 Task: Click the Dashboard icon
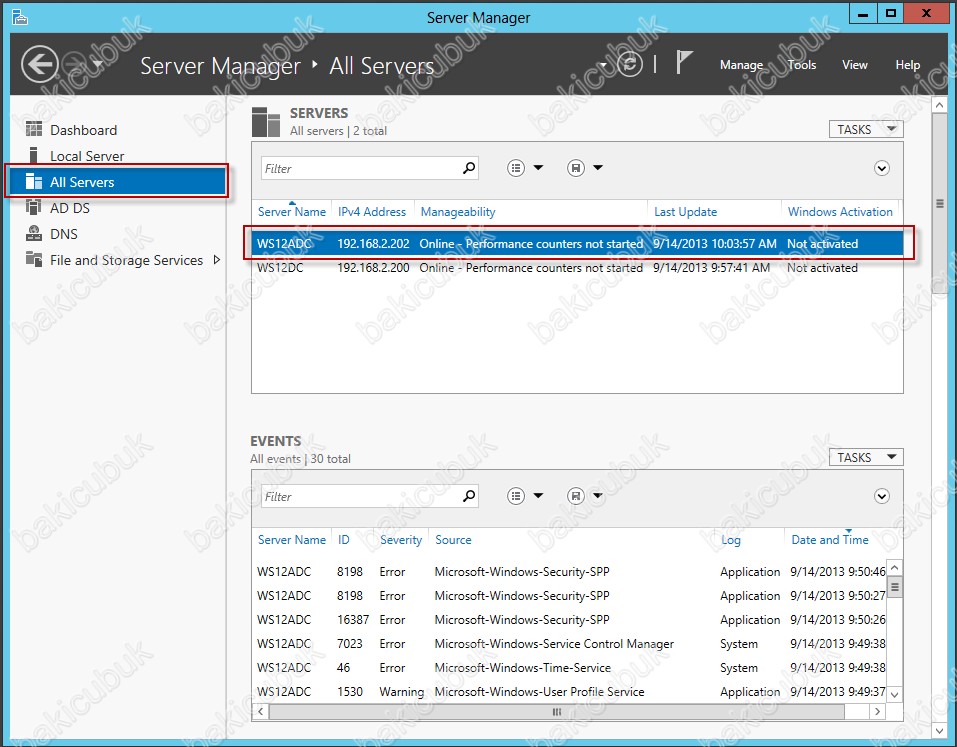pyautogui.click(x=34, y=129)
